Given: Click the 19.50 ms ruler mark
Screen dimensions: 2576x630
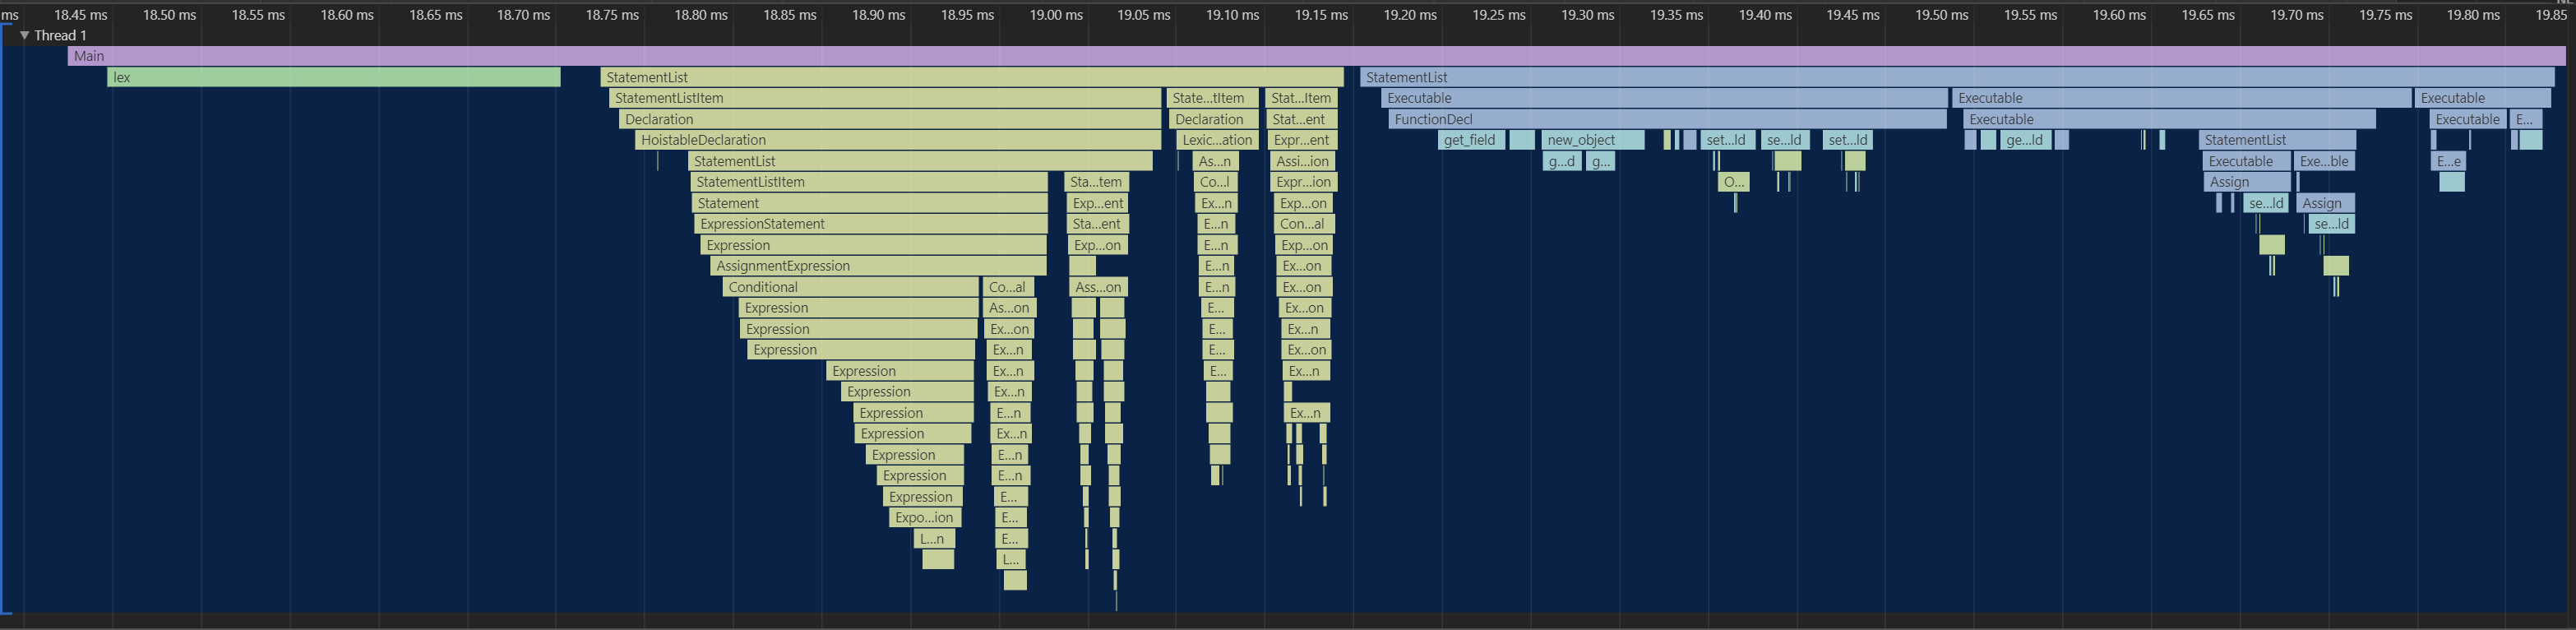Looking at the screenshot, I should (x=1941, y=15).
